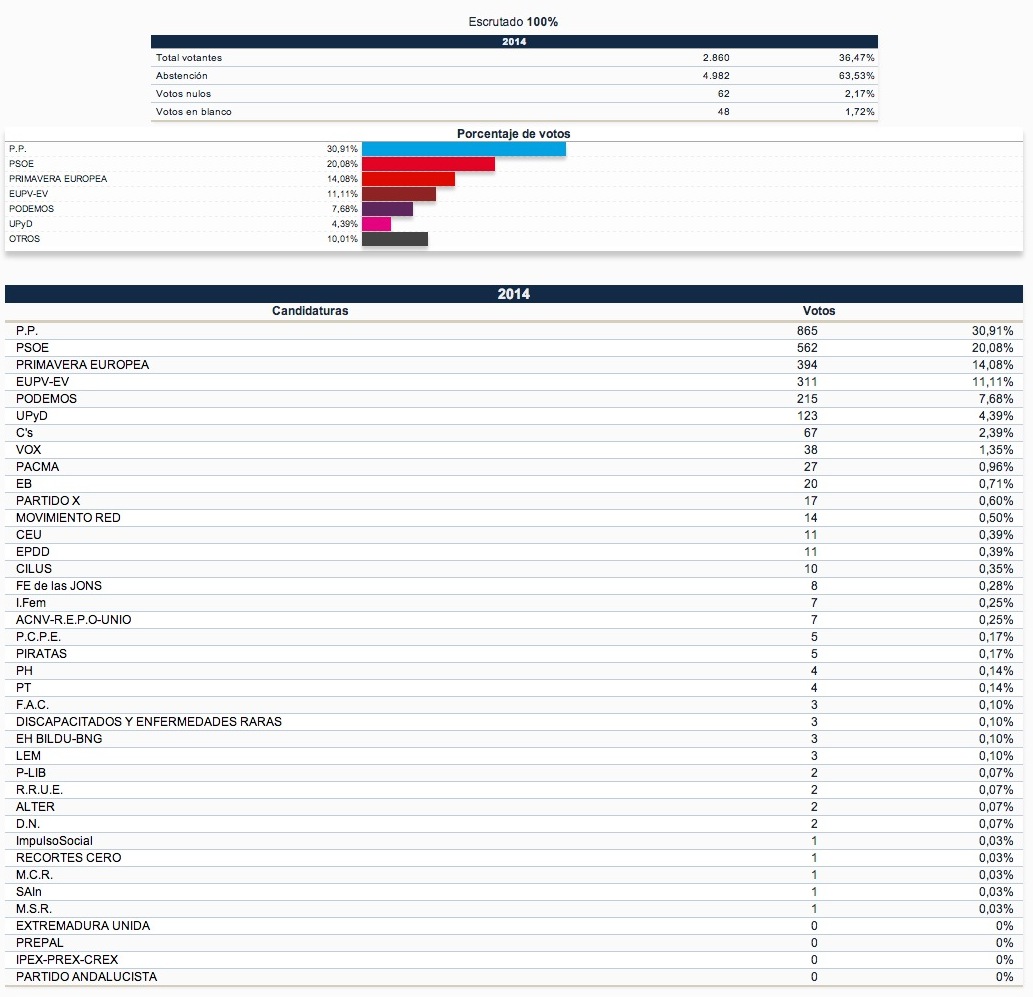
Task: Click the purple PODEMOS chart bar
Action: tap(387, 209)
